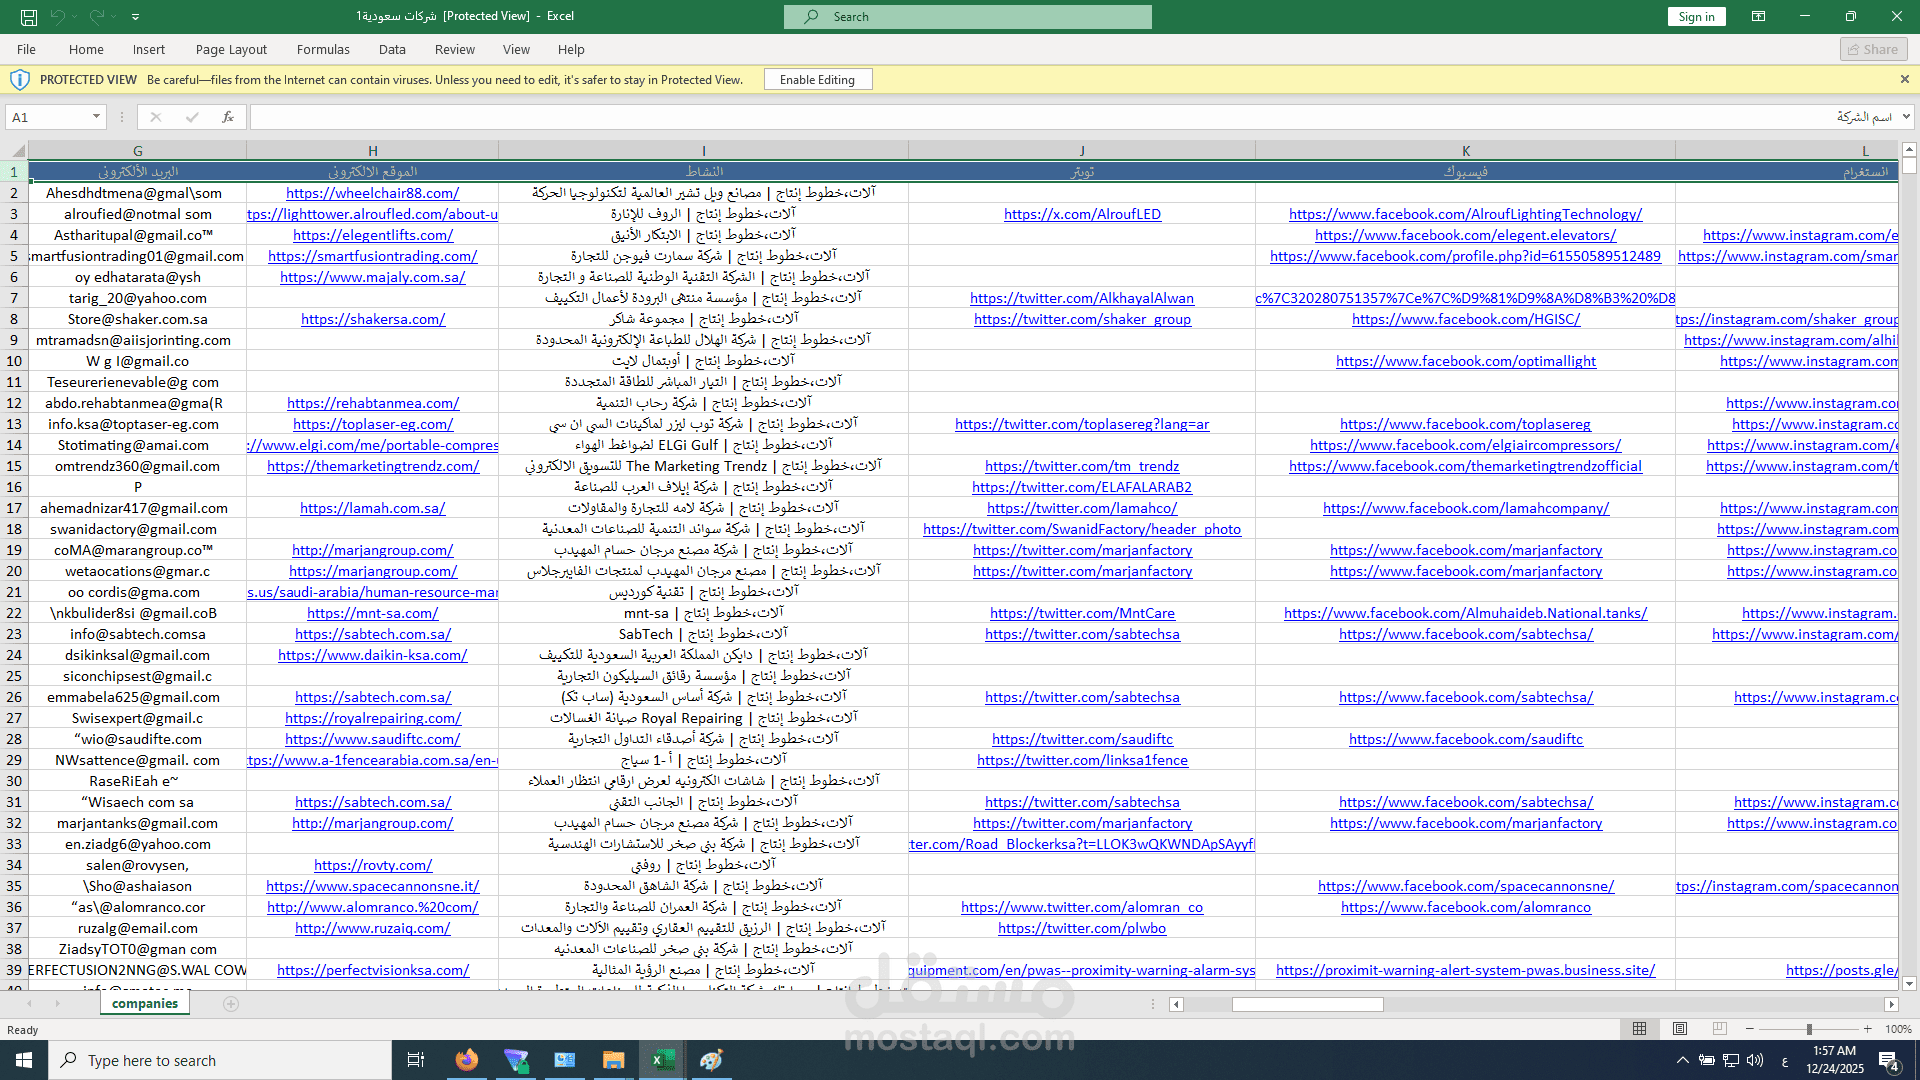
Task: Open Excel from the Windows taskbar
Action: (663, 1060)
